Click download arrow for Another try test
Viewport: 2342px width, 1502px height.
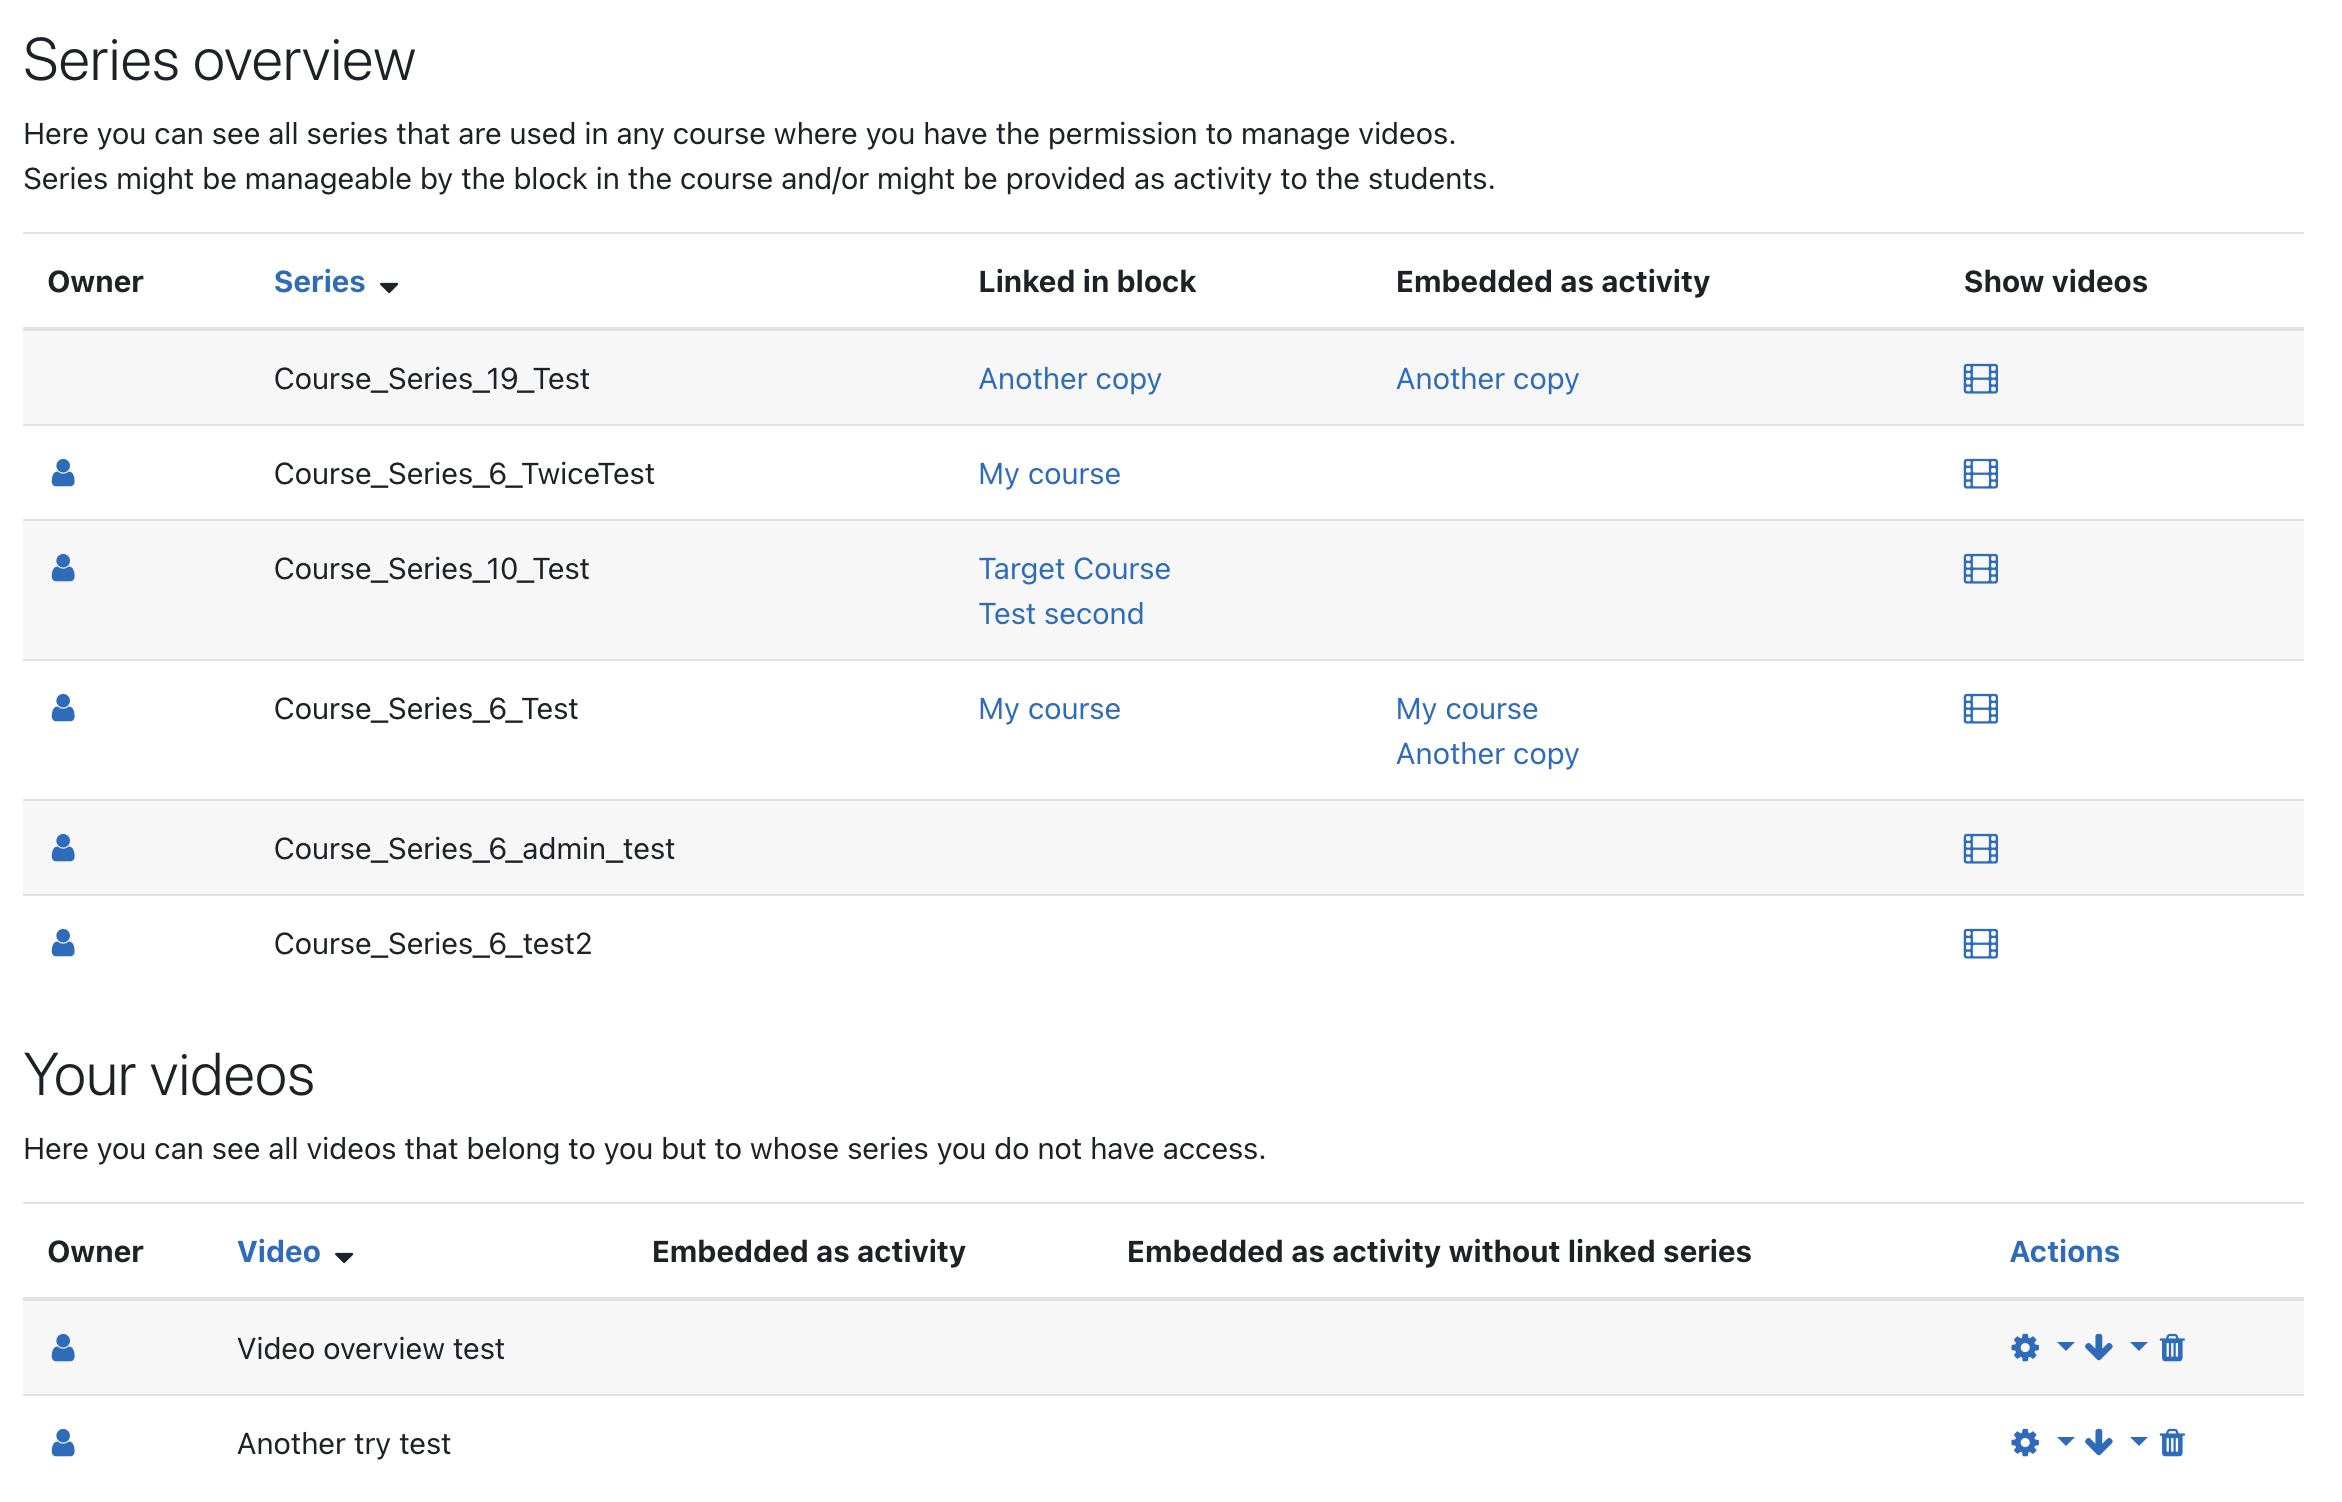pyautogui.click(x=2099, y=1443)
